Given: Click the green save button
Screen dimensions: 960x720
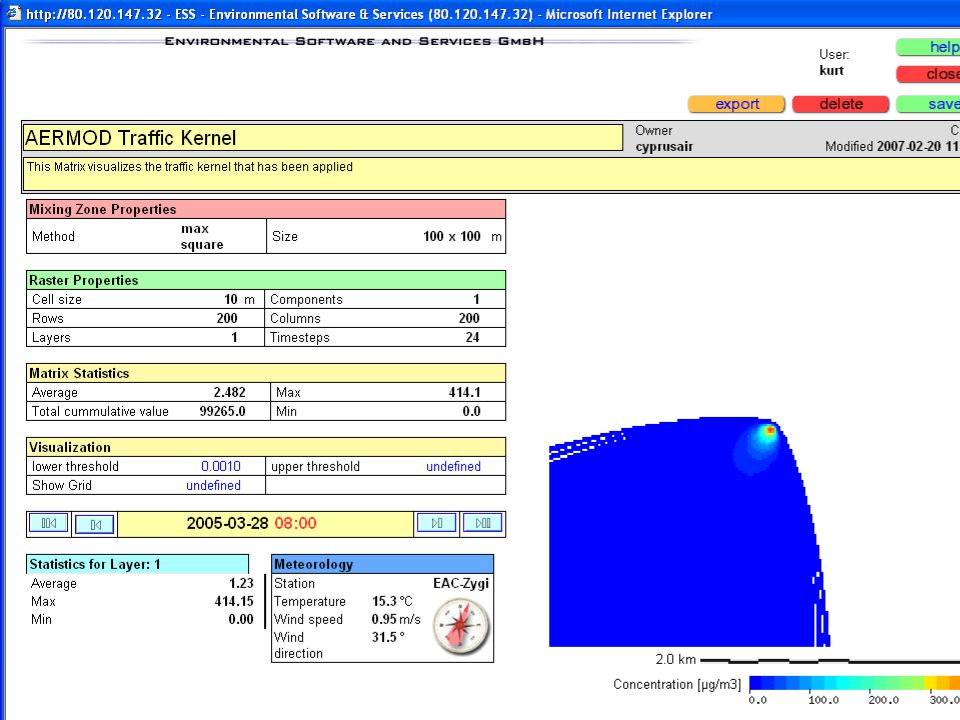Looking at the screenshot, I should coord(928,104).
